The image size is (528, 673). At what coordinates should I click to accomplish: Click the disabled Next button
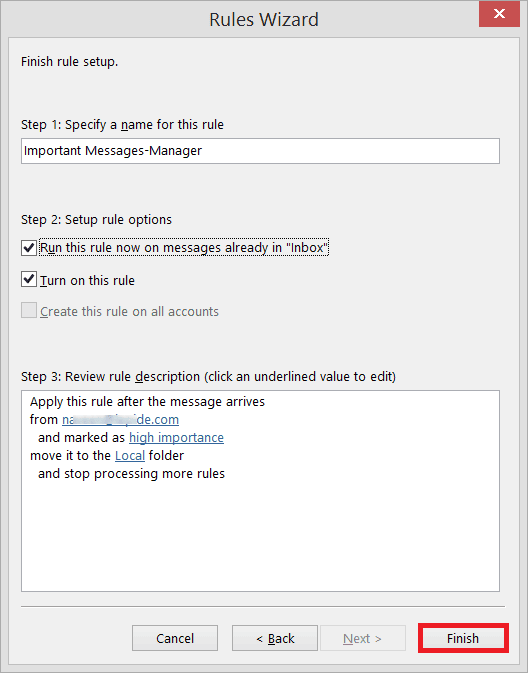(x=363, y=638)
